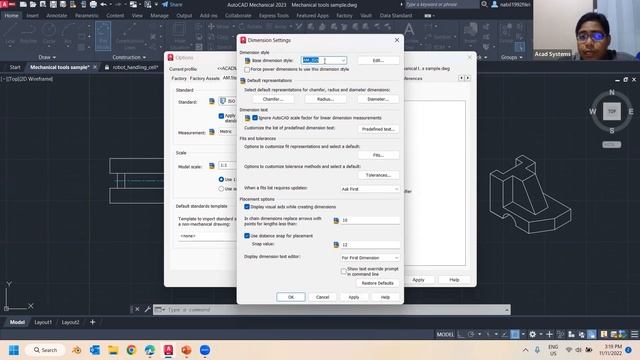Click Apply in Dimension Settings dialog
This screenshot has width=640, height=360.
pos(354,297)
